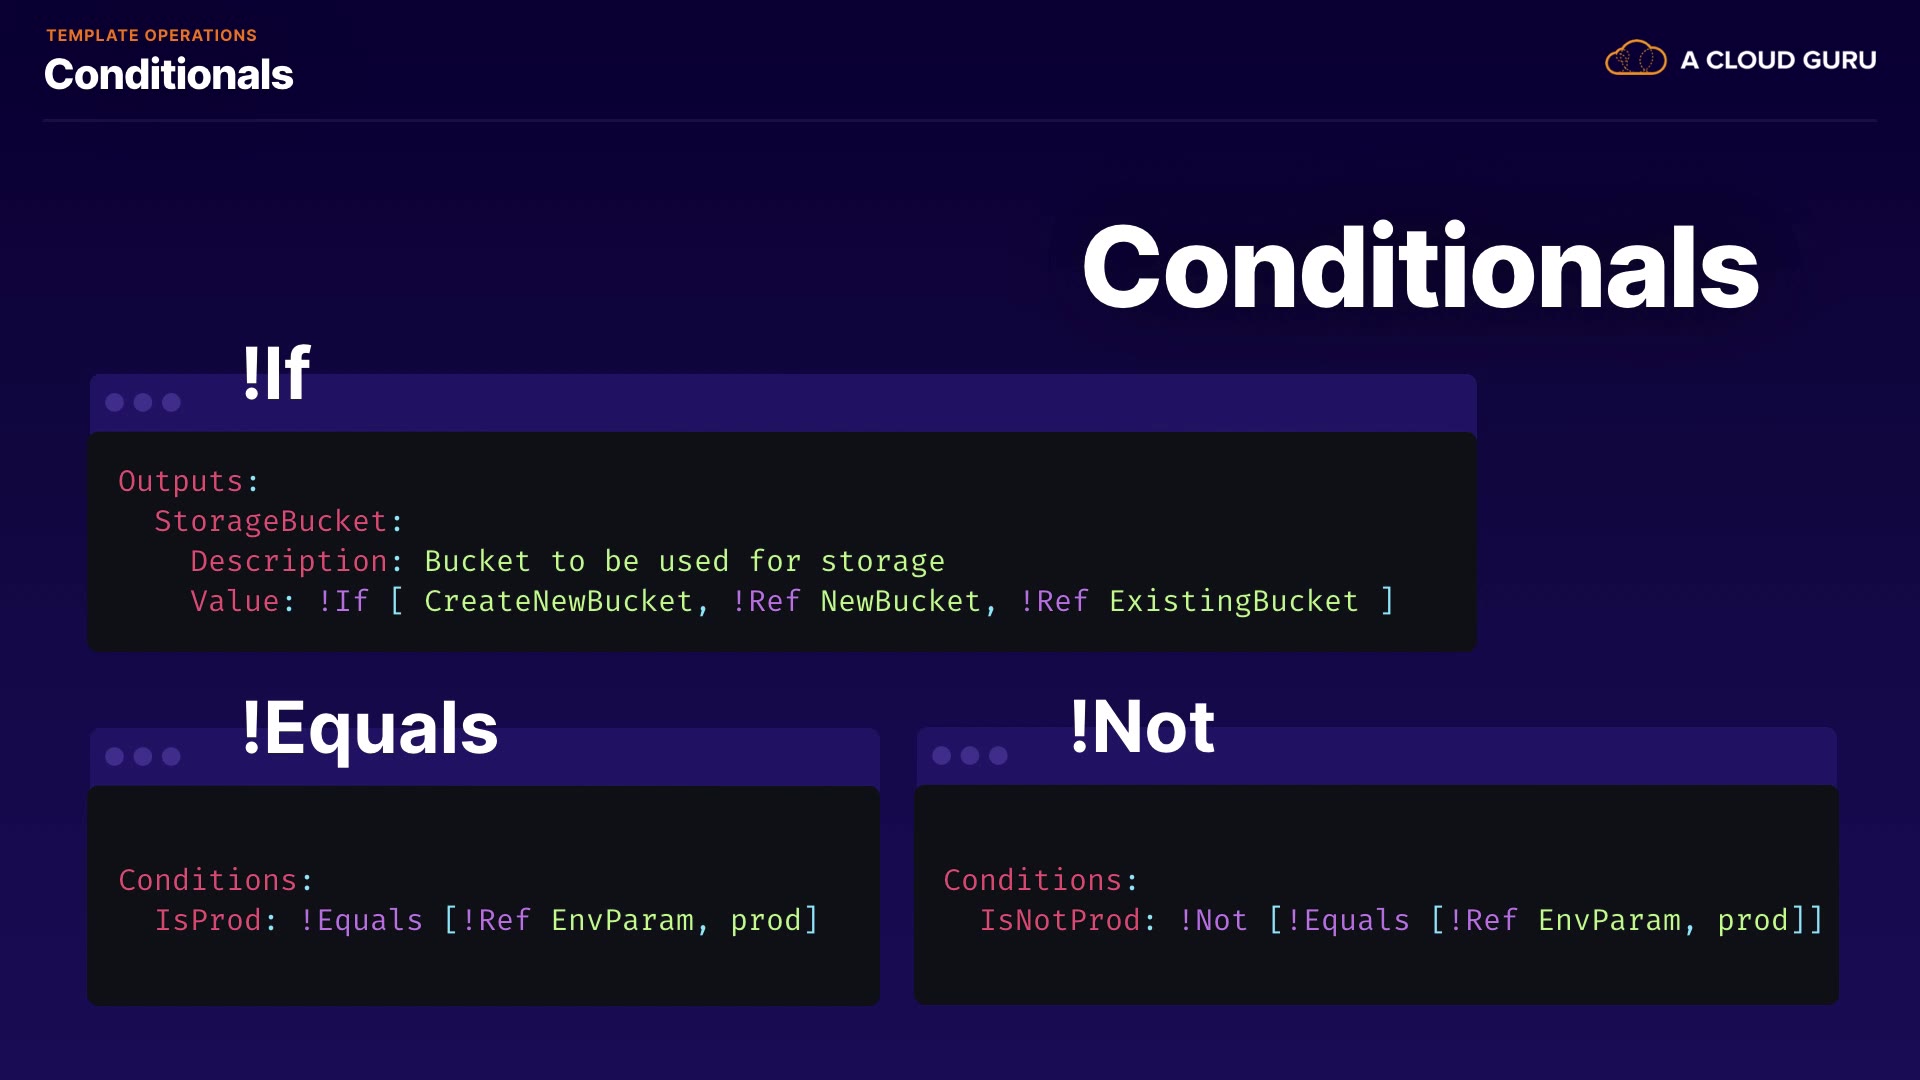This screenshot has width=1920, height=1080.
Task: Click the orange "TEMPLATE OPERATIONS" label
Action: (151, 35)
